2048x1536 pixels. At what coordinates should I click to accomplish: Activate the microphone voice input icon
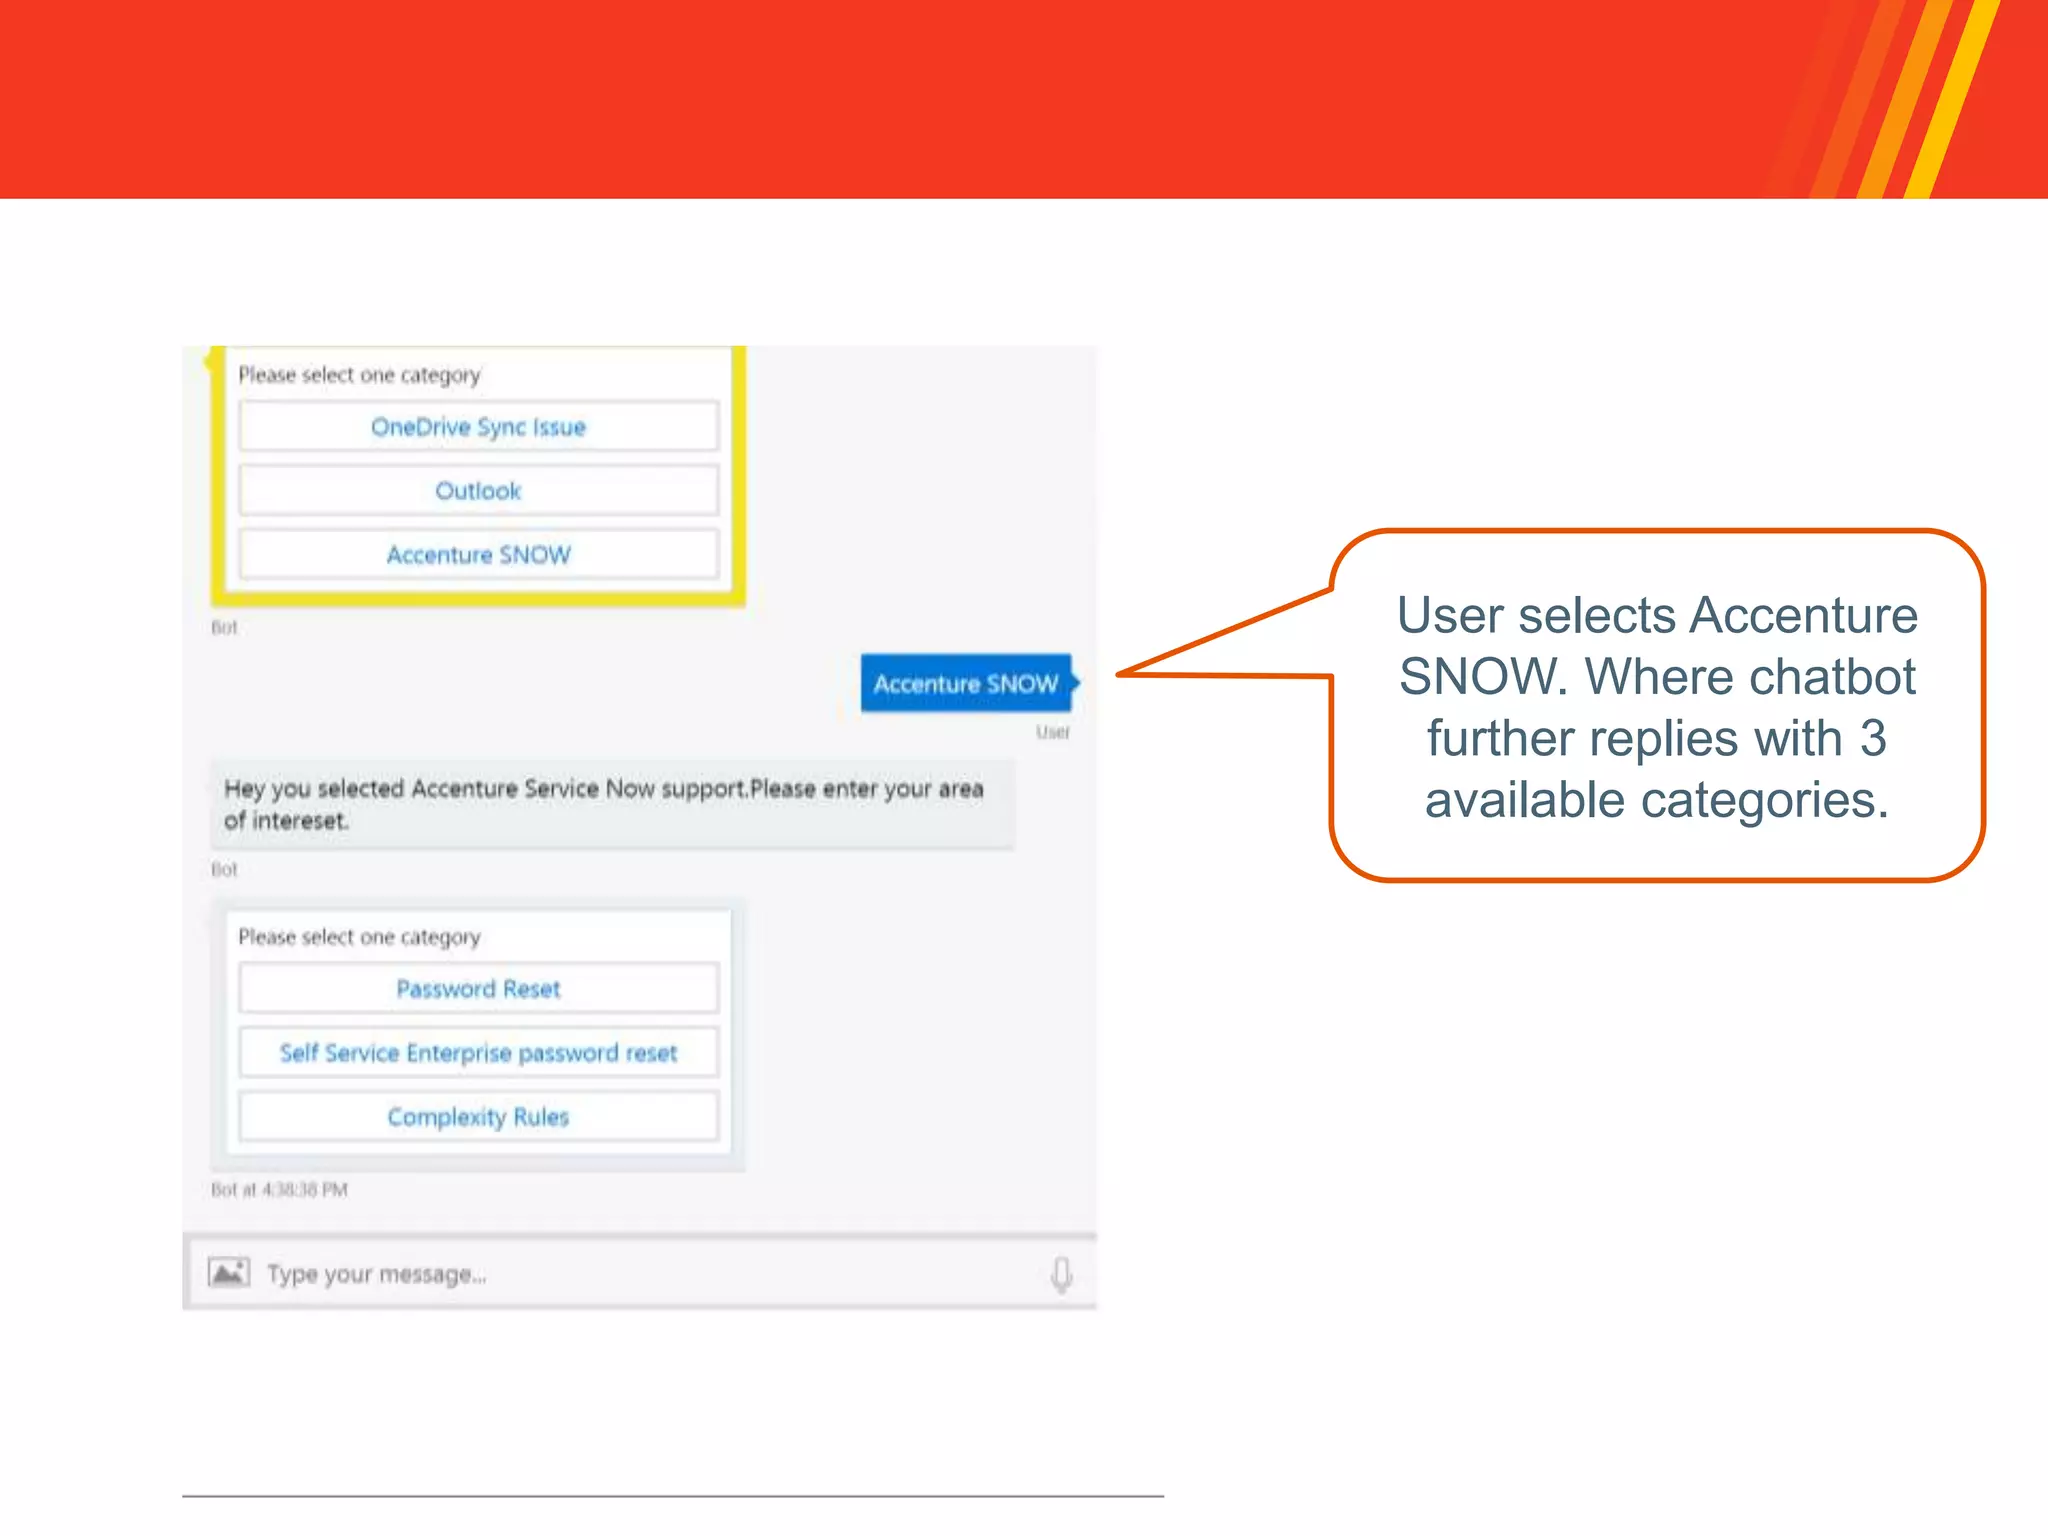click(x=1061, y=1275)
